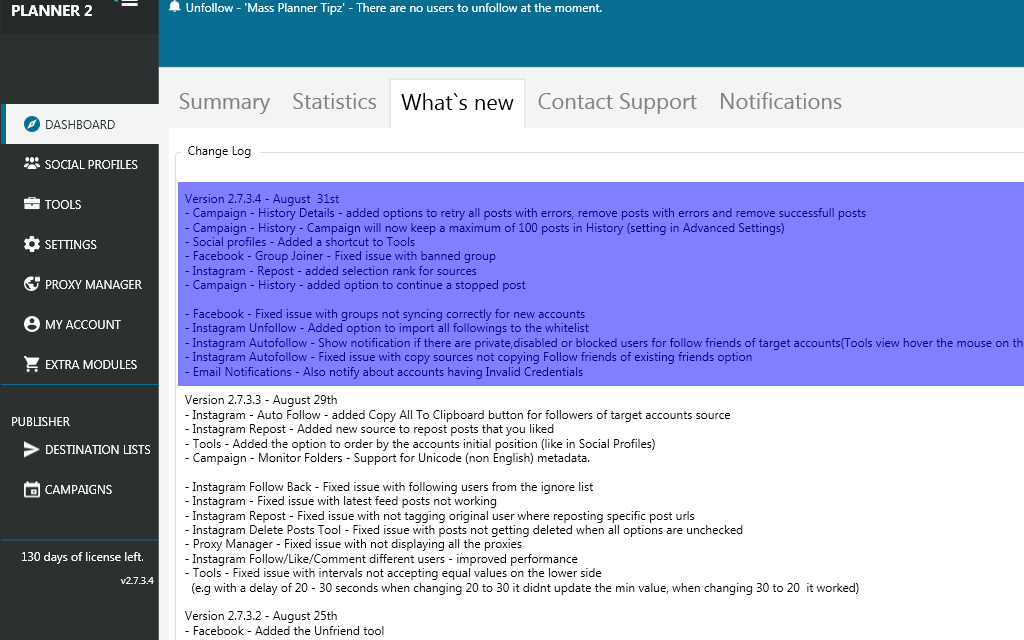The height and width of the screenshot is (640, 1024).
Task: Collapse the PUBLISHER section header
Action: tap(40, 421)
